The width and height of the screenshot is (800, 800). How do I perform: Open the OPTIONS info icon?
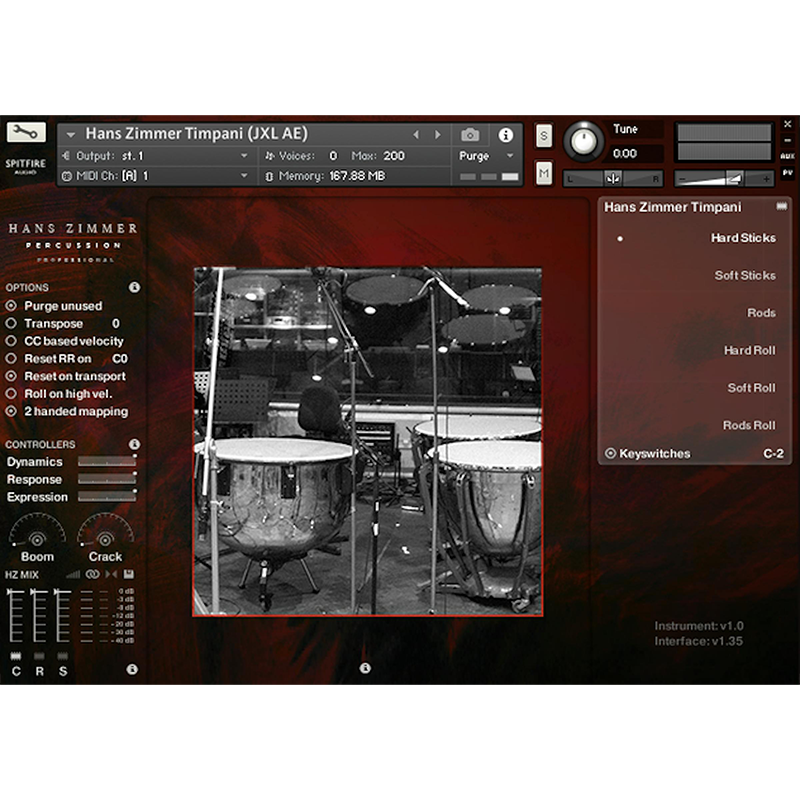(x=134, y=287)
